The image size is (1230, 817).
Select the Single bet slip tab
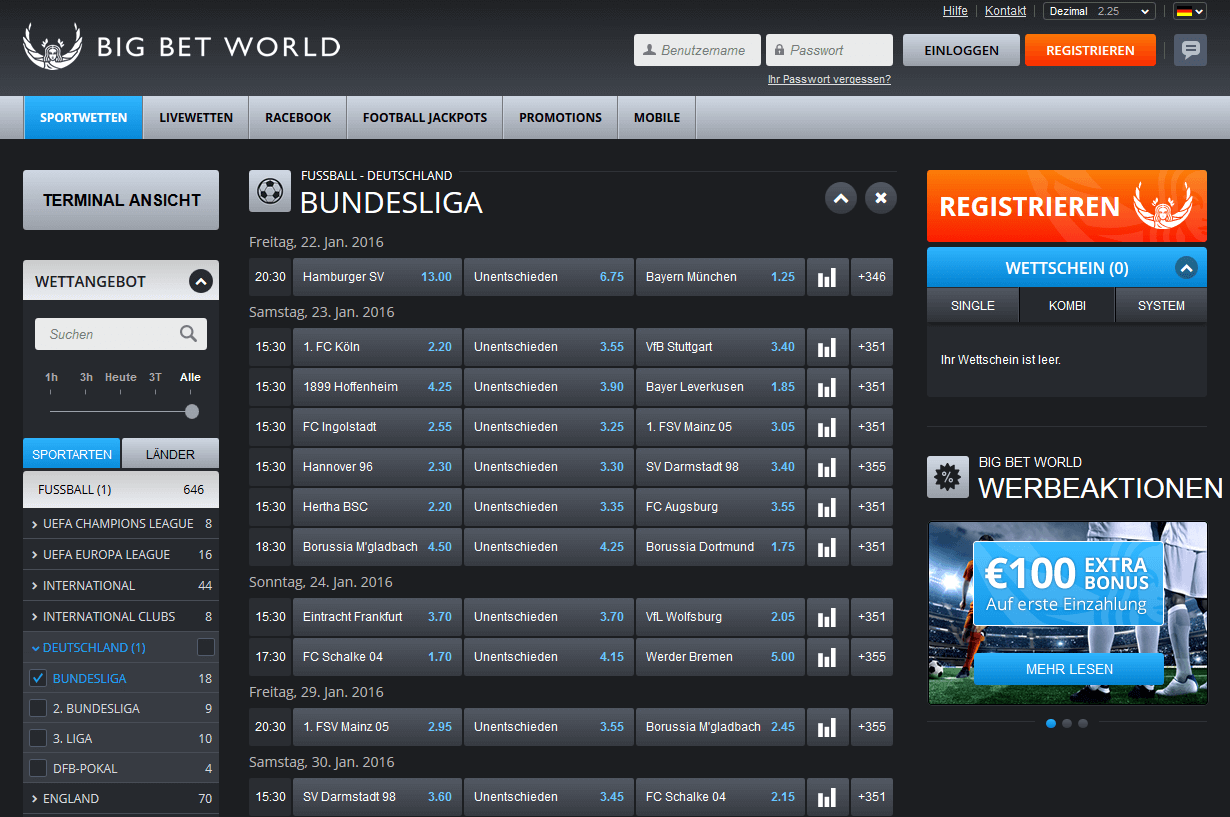[x=973, y=305]
